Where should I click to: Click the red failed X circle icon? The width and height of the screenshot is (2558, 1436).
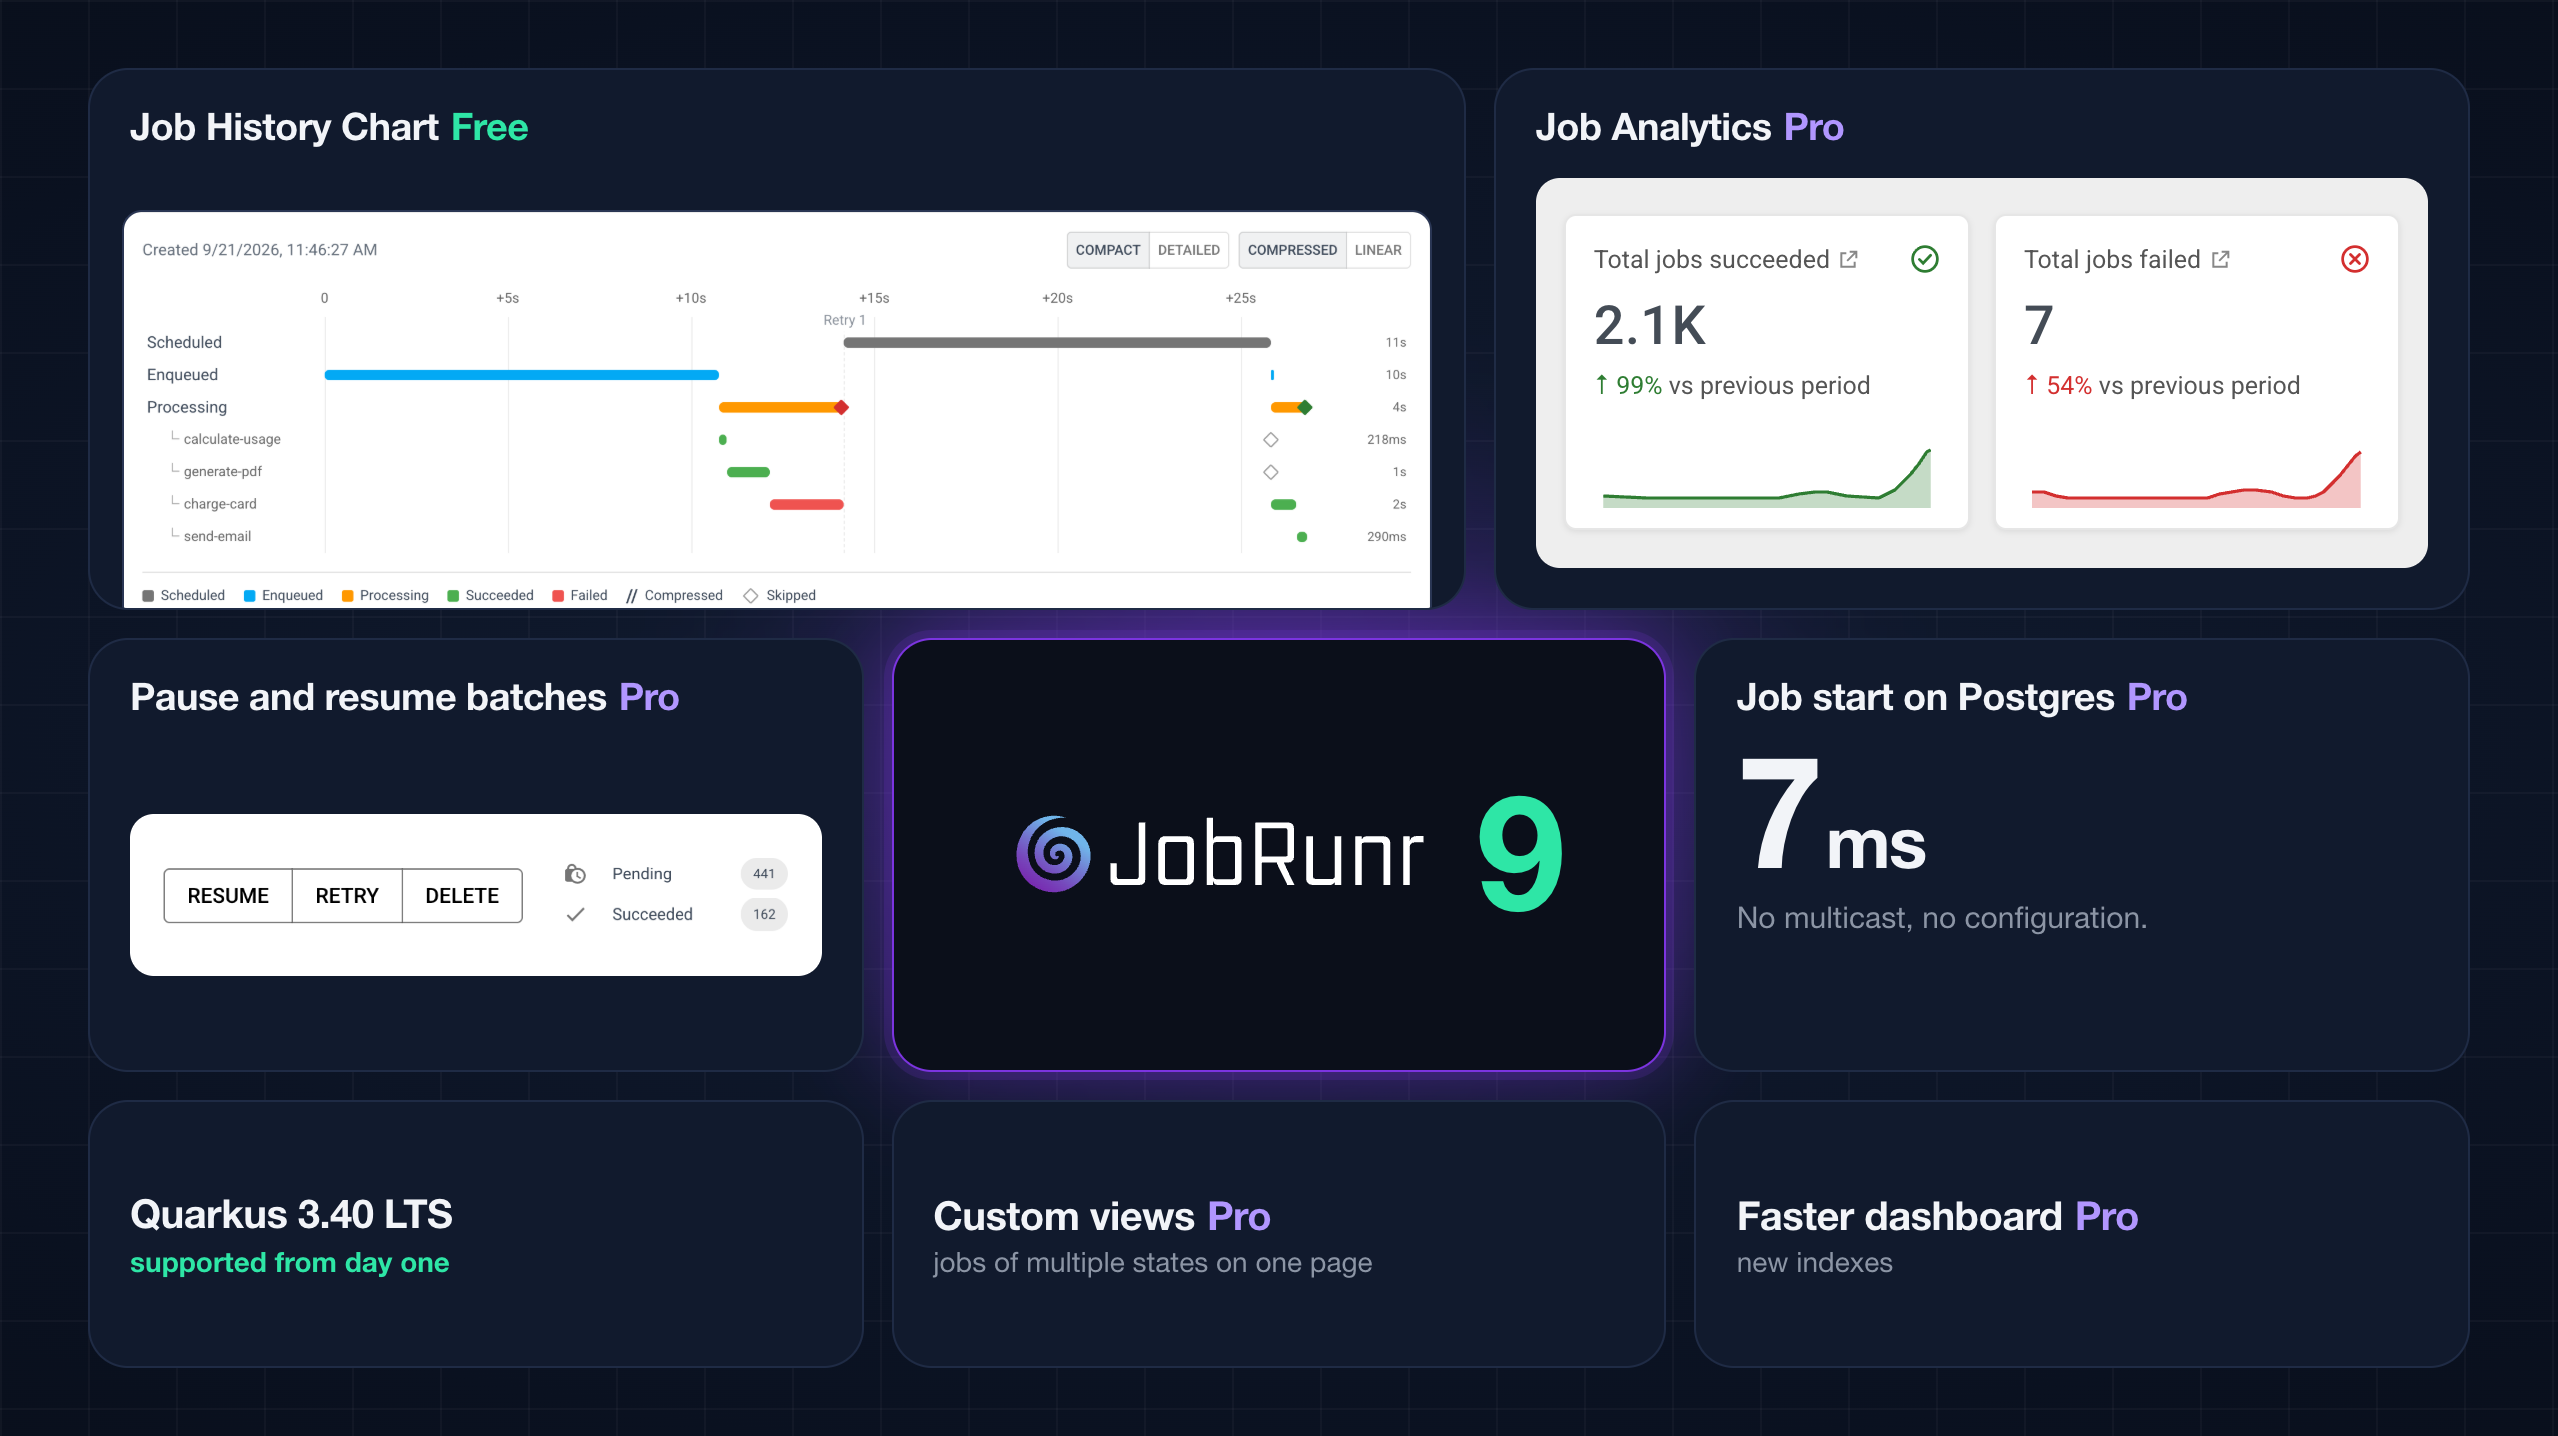(x=2355, y=259)
